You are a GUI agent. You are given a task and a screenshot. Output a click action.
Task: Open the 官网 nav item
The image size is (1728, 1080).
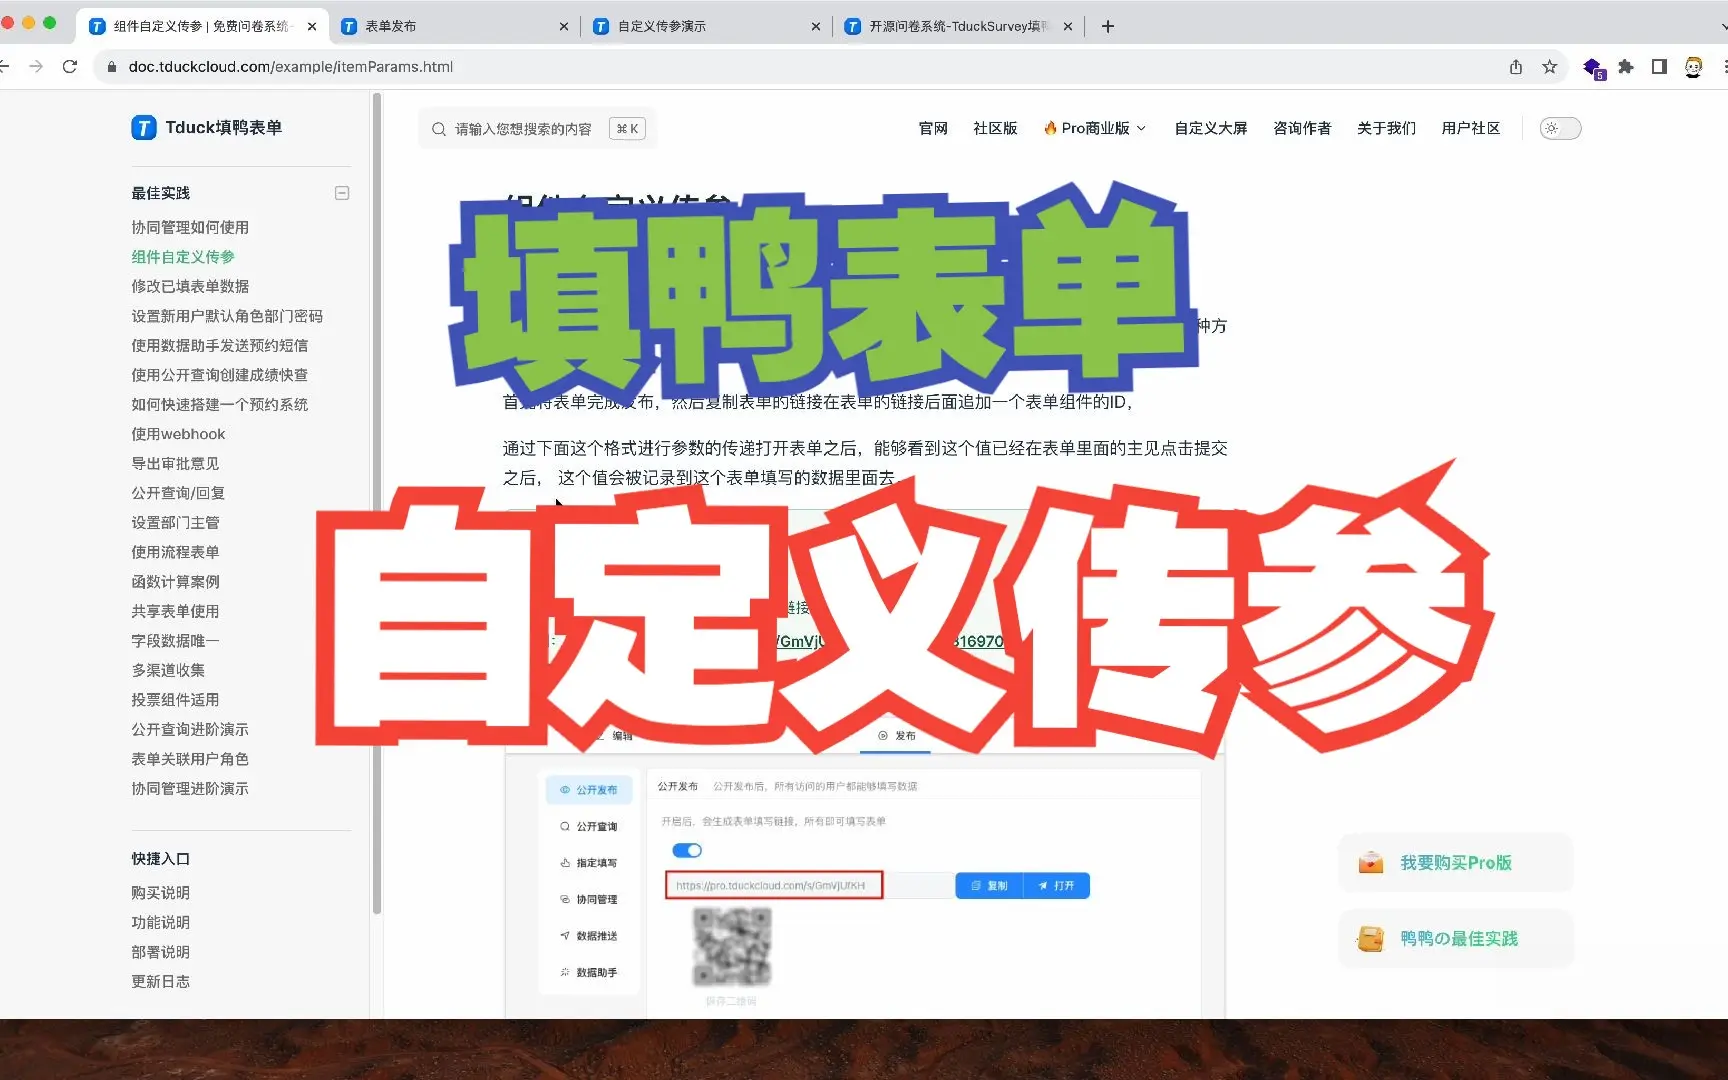[x=933, y=128]
